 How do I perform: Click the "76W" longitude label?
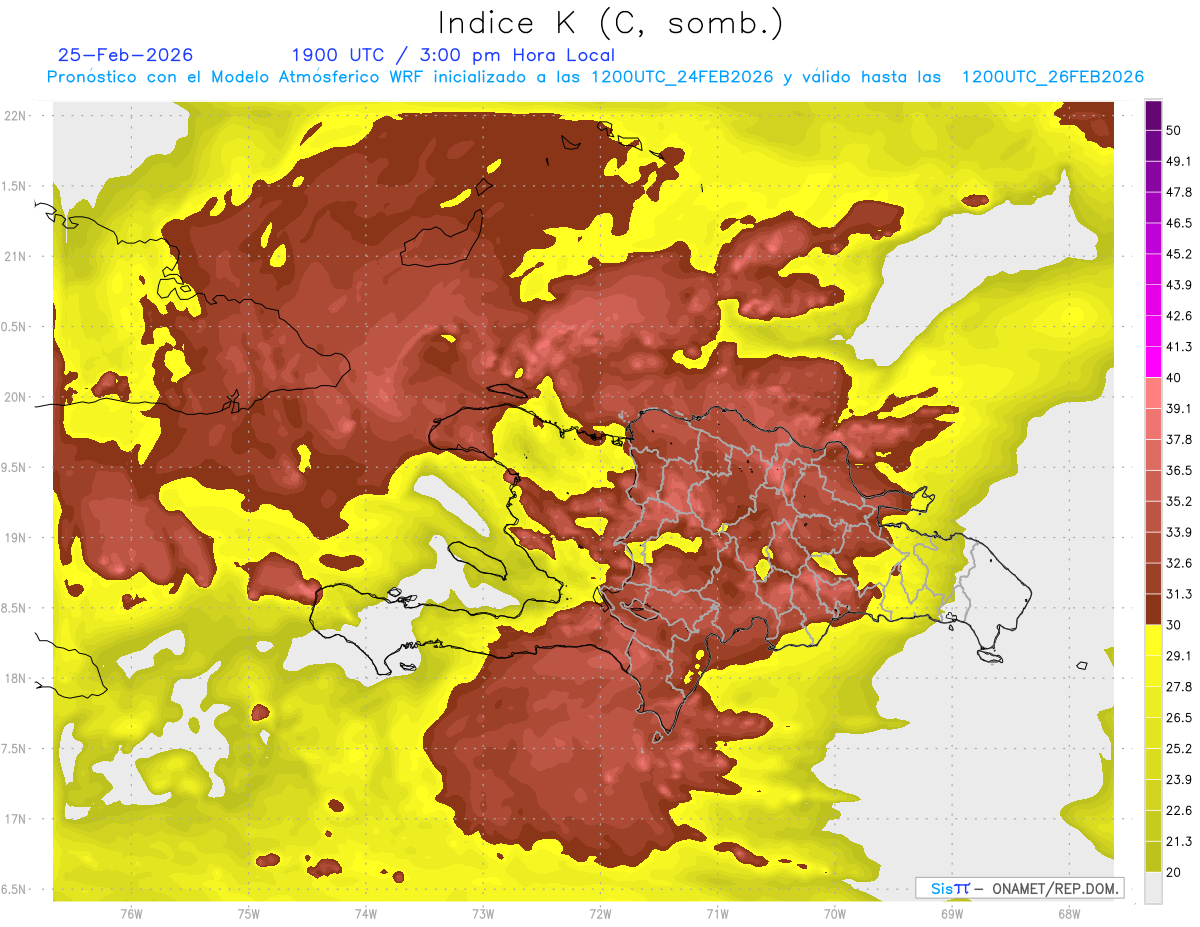tap(131, 913)
